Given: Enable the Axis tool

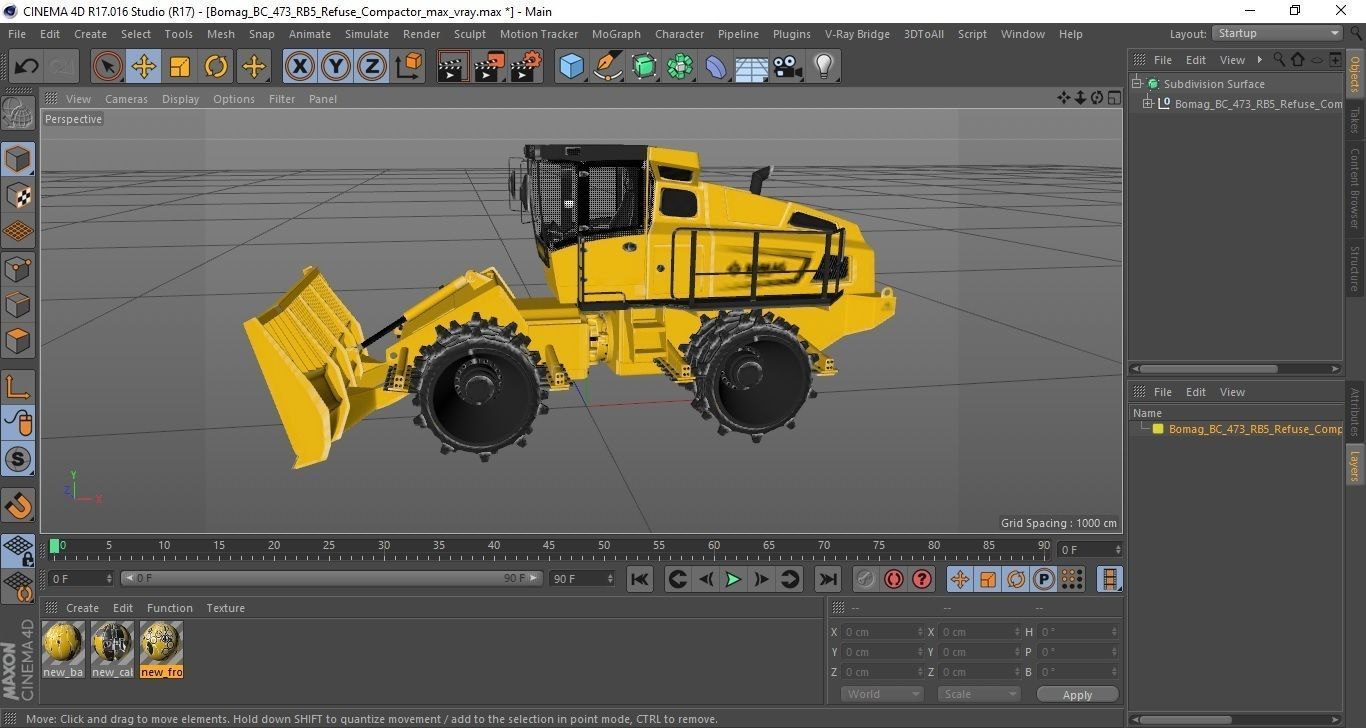Looking at the screenshot, I should pyautogui.click(x=18, y=387).
